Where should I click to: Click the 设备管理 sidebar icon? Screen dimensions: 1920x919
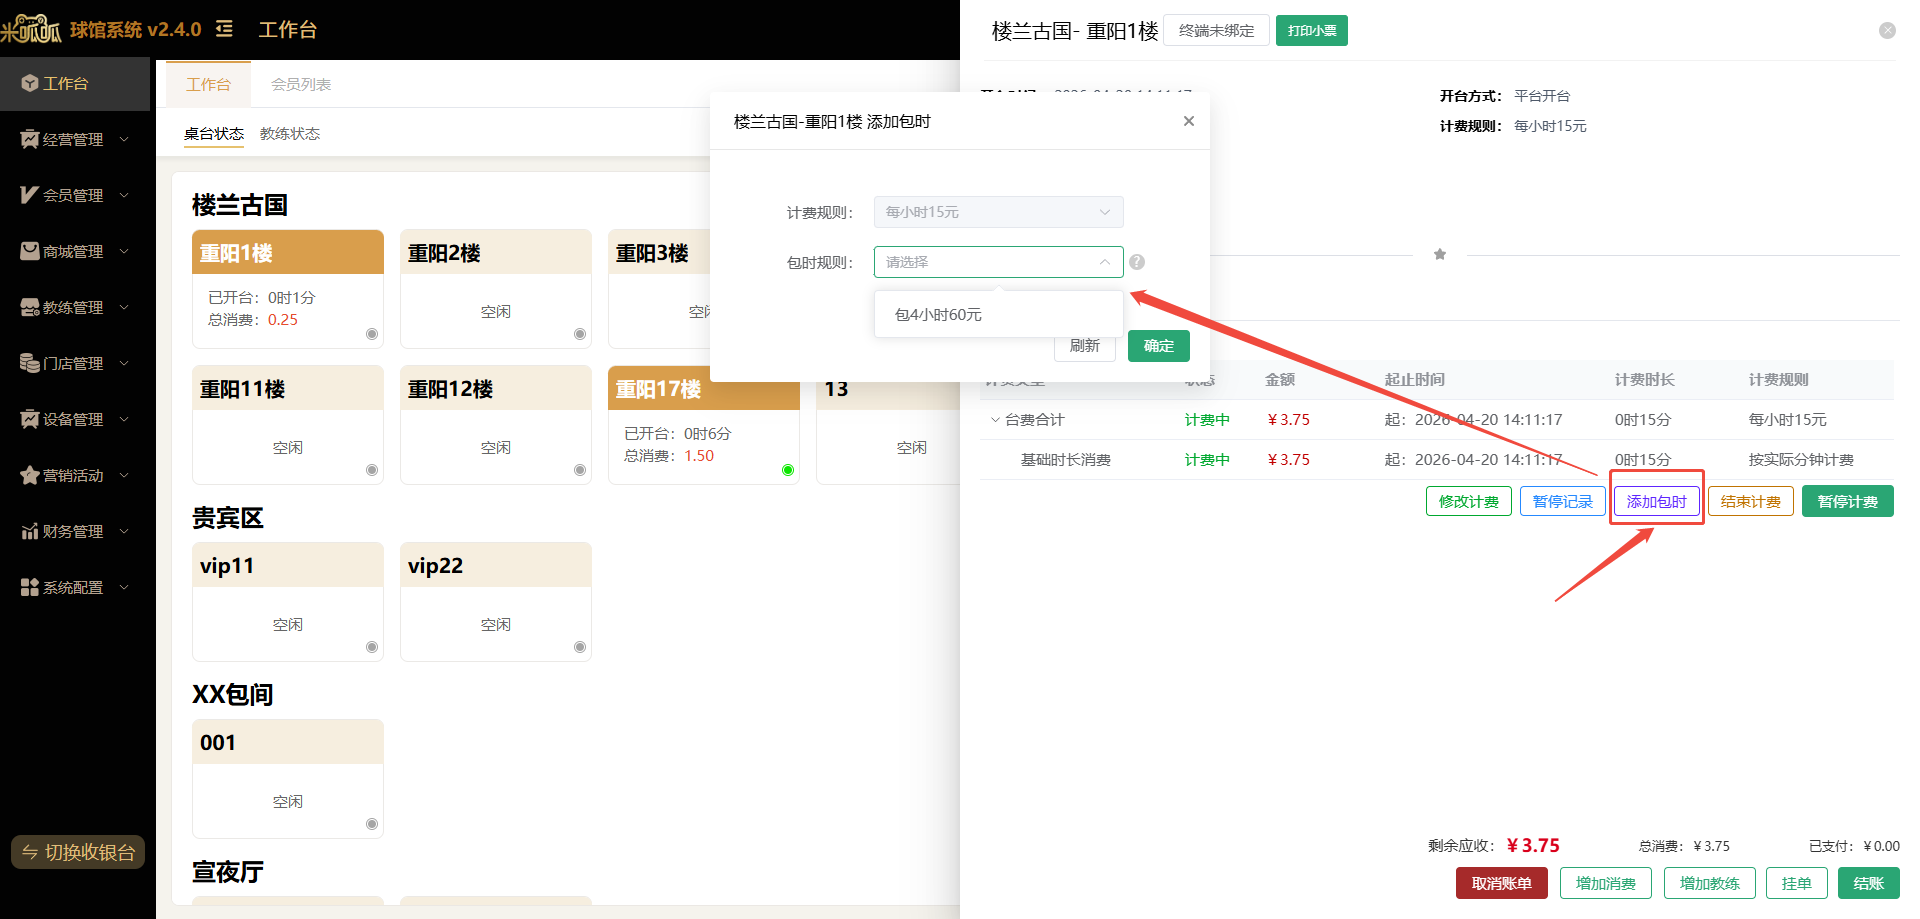[30, 419]
